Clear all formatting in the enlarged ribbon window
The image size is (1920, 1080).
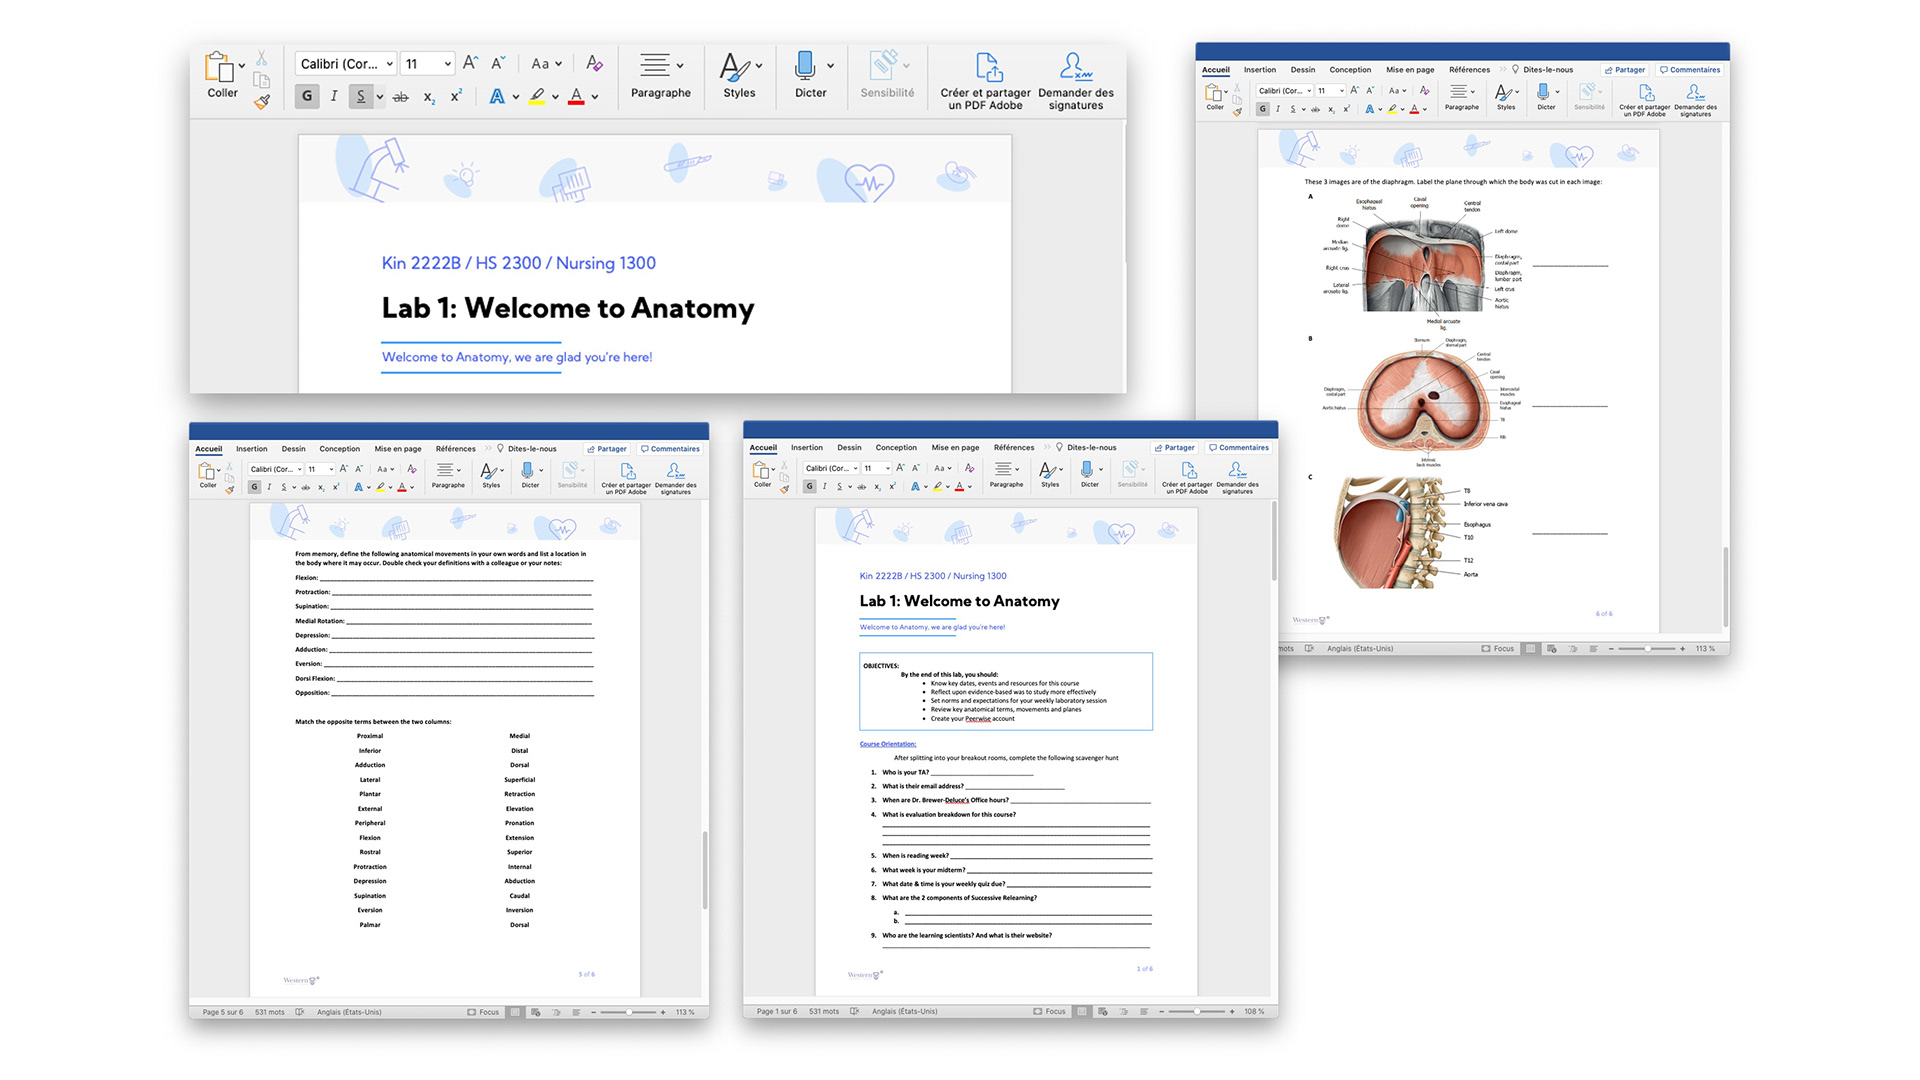click(594, 63)
